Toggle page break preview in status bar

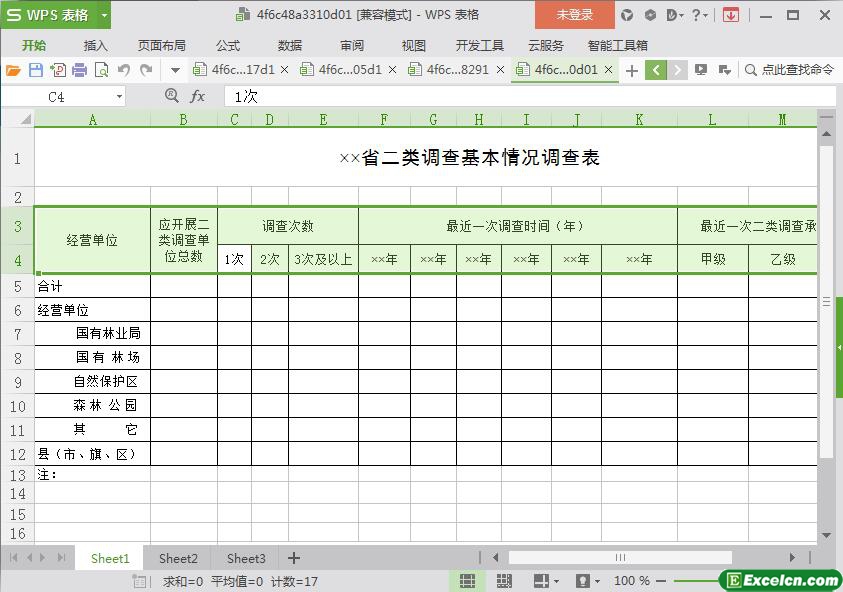coord(504,581)
